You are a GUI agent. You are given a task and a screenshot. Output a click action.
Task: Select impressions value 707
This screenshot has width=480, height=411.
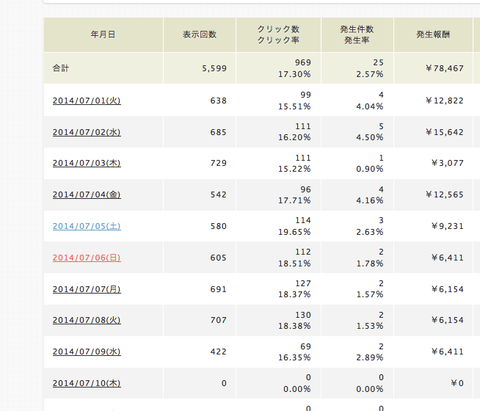[218, 320]
